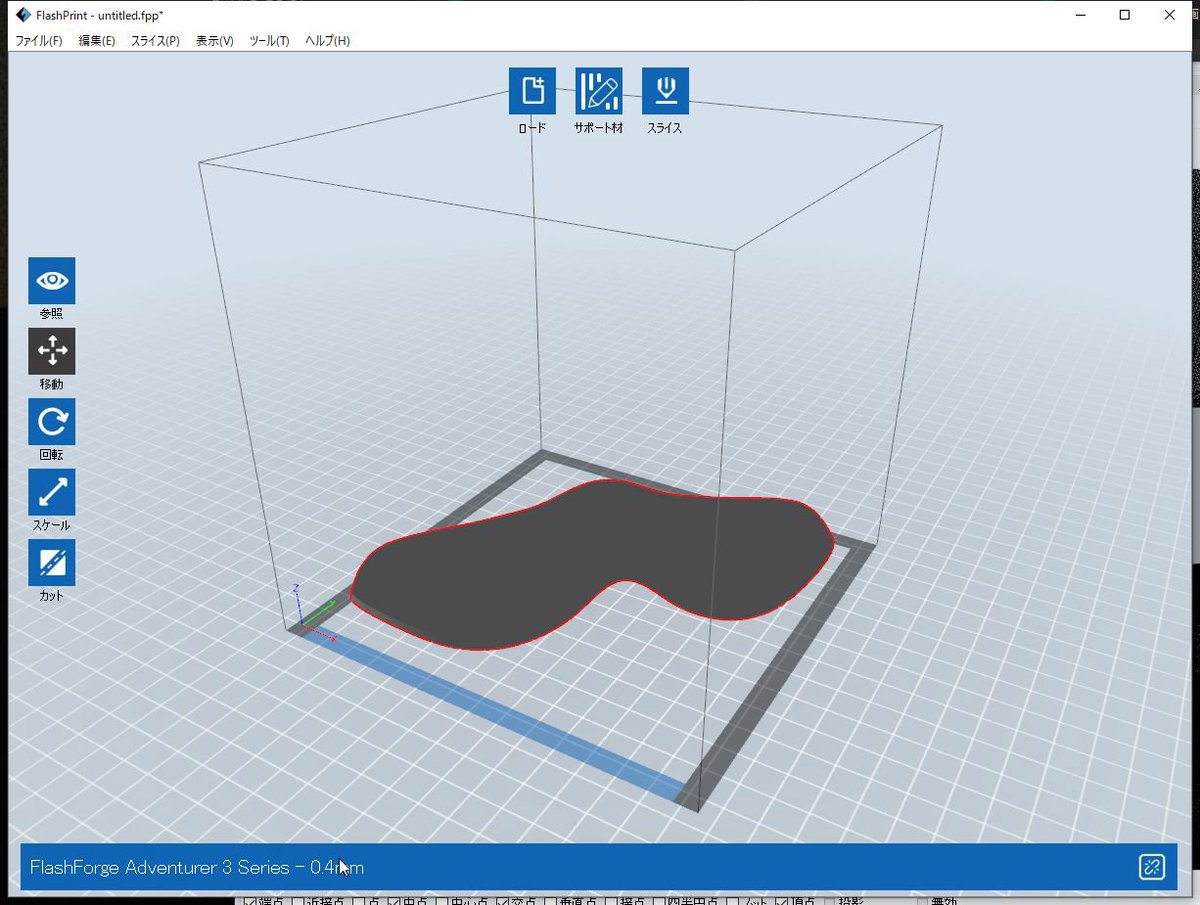Viewport: 1200px width, 905px height.
Task: Toggle the 近接点 checkbox in the background window
Action: click(298, 899)
